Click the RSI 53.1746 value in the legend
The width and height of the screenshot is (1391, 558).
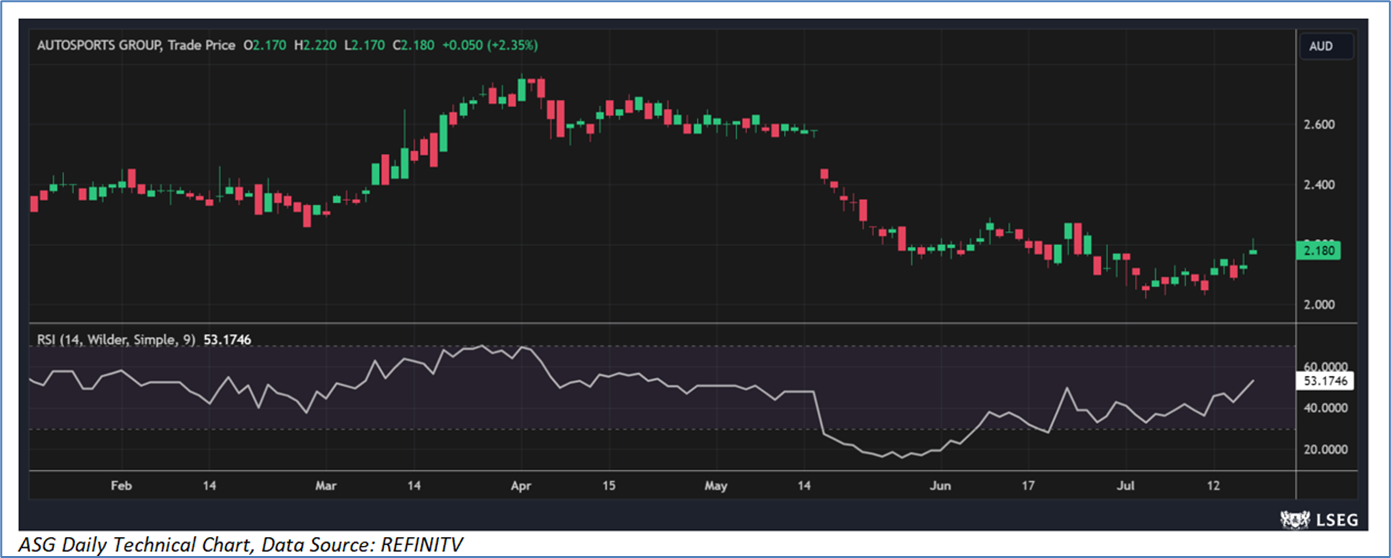click(x=226, y=340)
